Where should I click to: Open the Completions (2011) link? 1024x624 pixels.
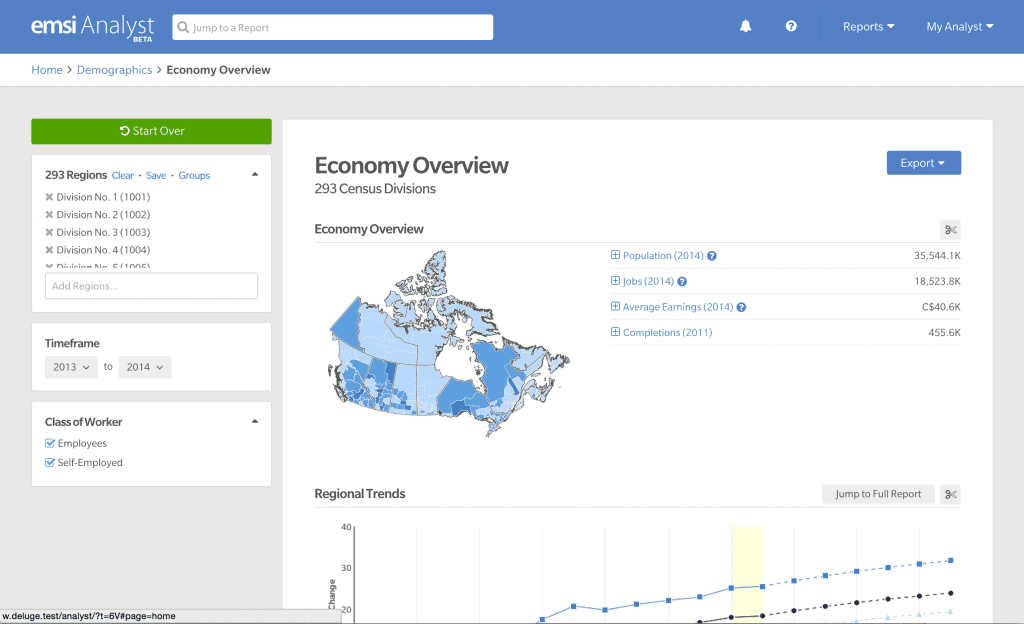pos(667,332)
